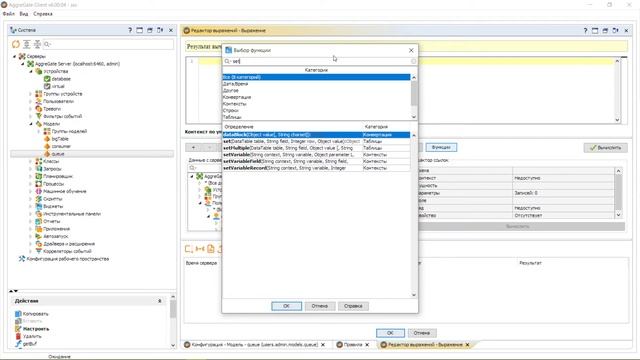The height and width of the screenshot is (360, 640).
Task: Click Приложения icon in tree
Action: pyautogui.click(x=39, y=229)
